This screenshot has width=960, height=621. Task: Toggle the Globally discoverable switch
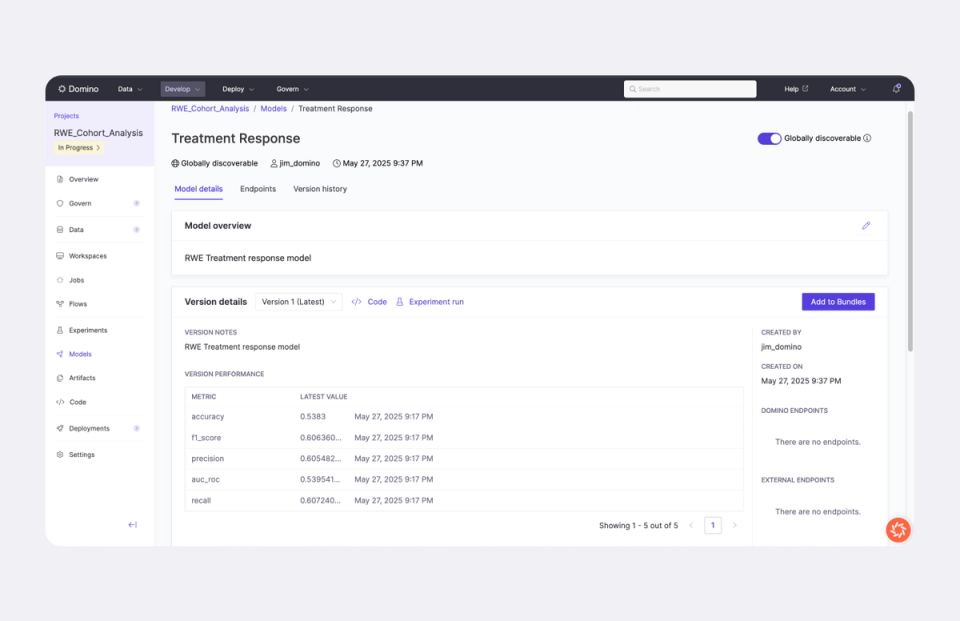pyautogui.click(x=769, y=138)
